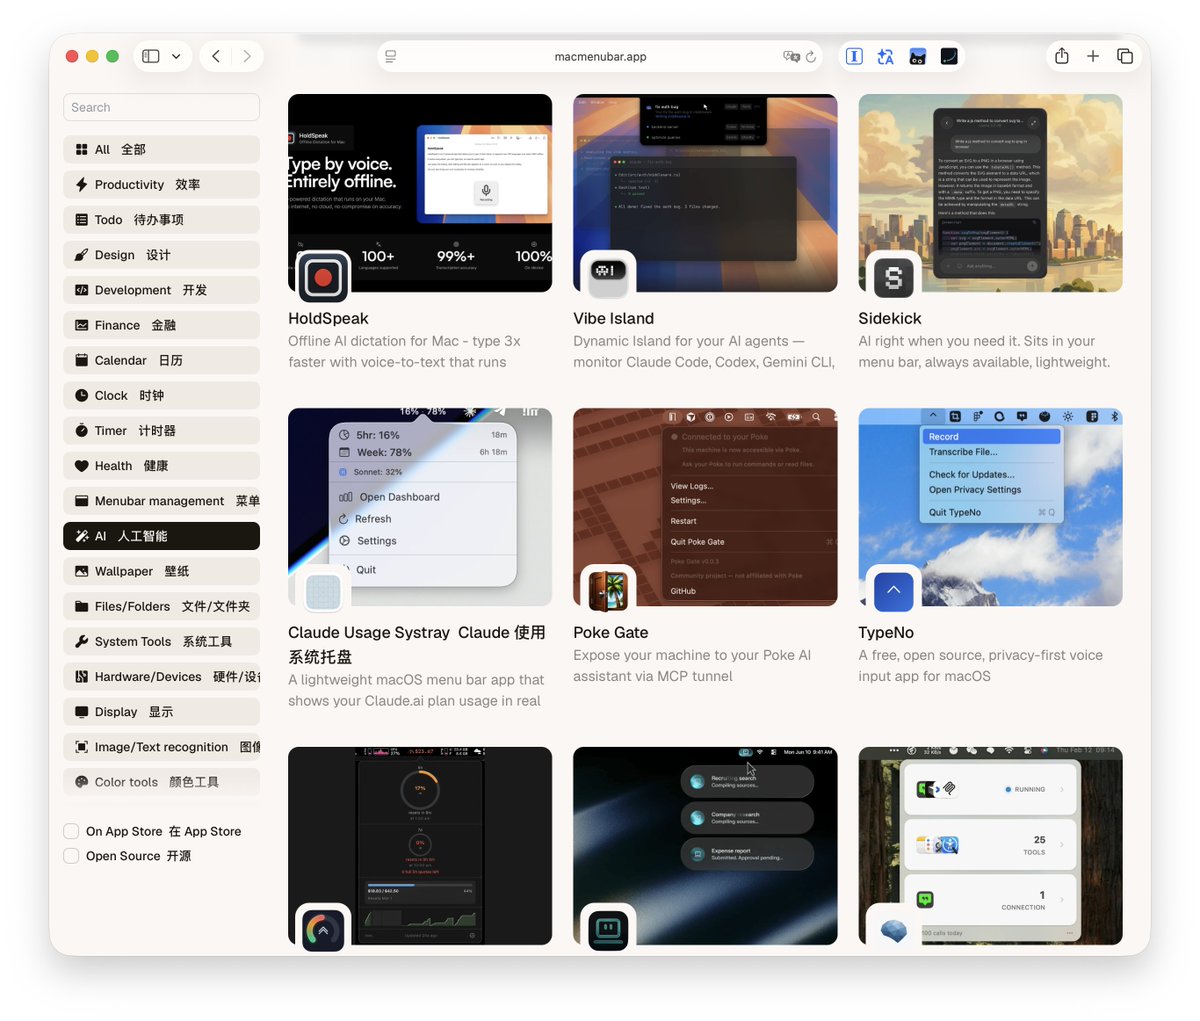Open the Poke Gate screenshot thumbnail
This screenshot has width=1200, height=1021.
coord(705,507)
